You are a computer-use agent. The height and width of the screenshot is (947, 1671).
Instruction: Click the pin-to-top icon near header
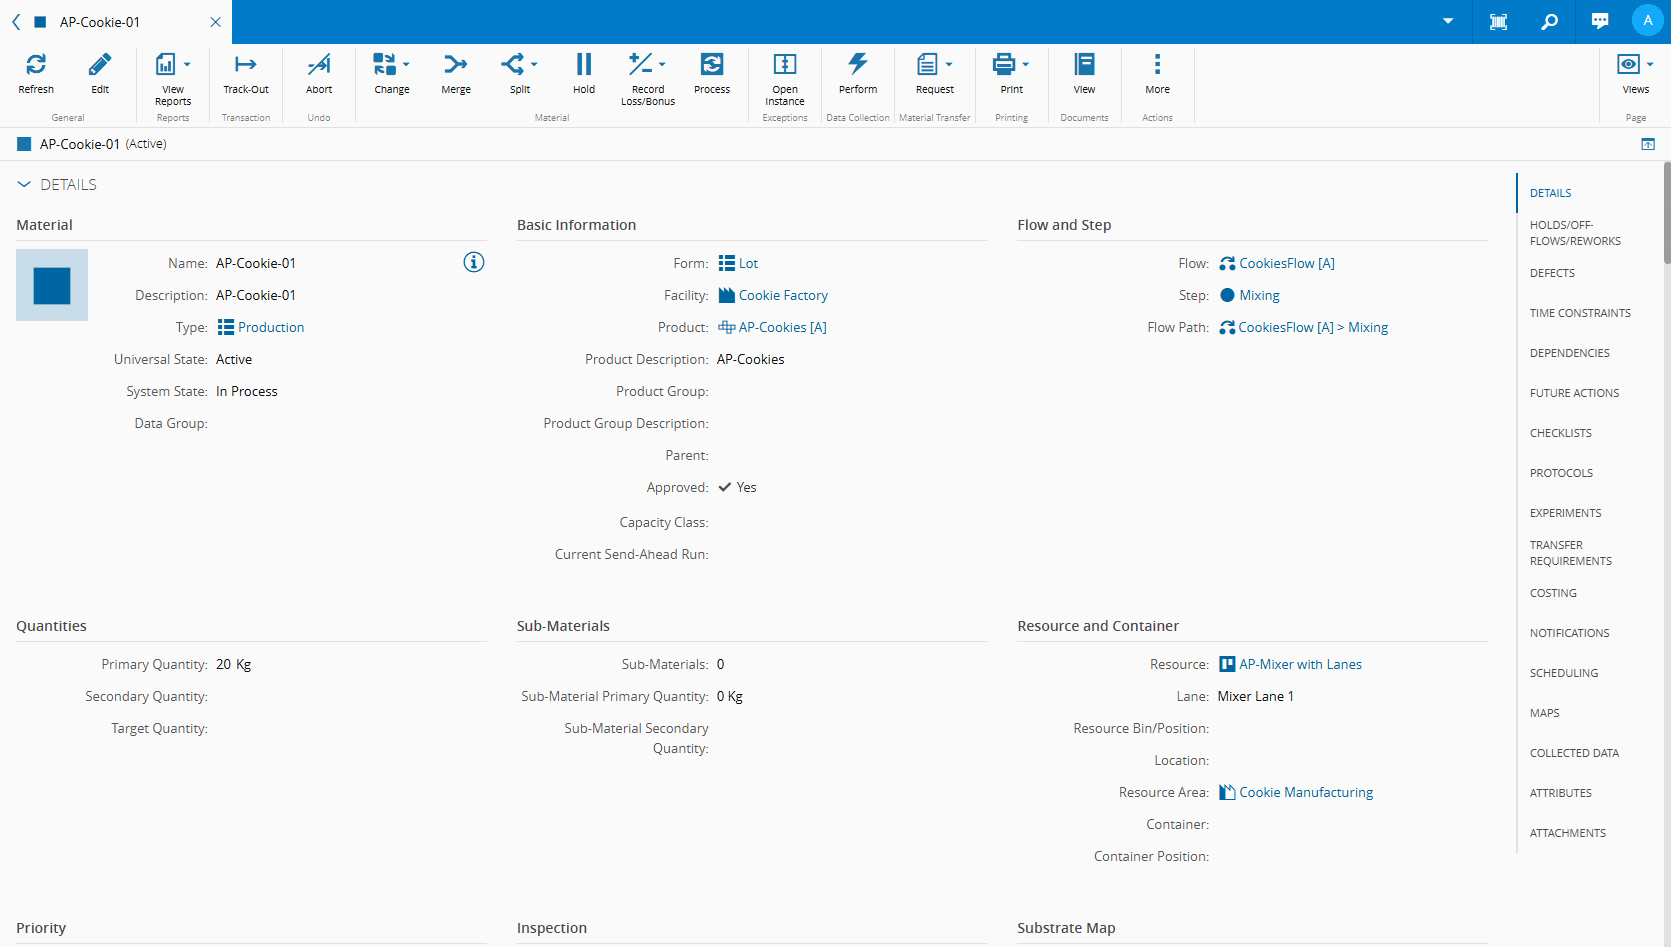[x=1648, y=144]
